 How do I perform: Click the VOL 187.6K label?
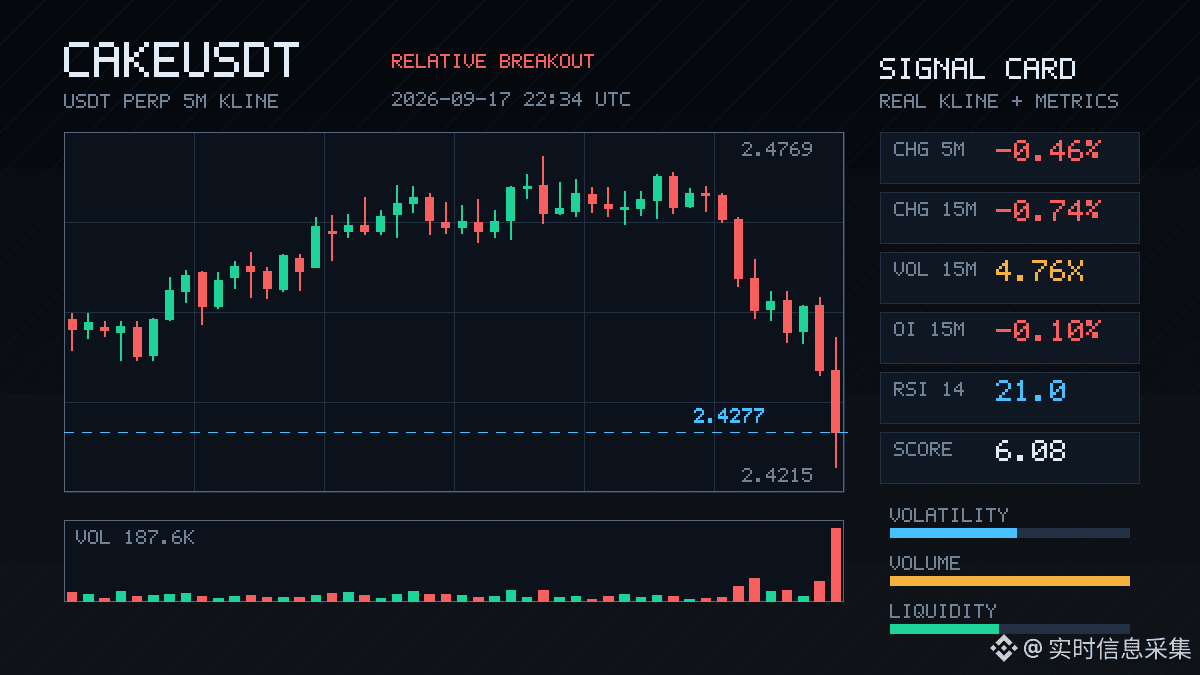[x=135, y=538]
